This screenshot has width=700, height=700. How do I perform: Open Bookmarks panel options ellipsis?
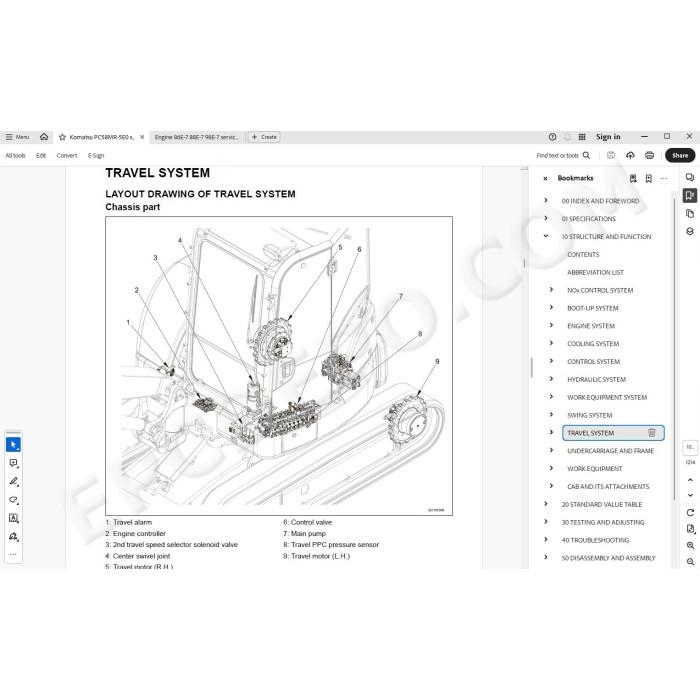(664, 179)
